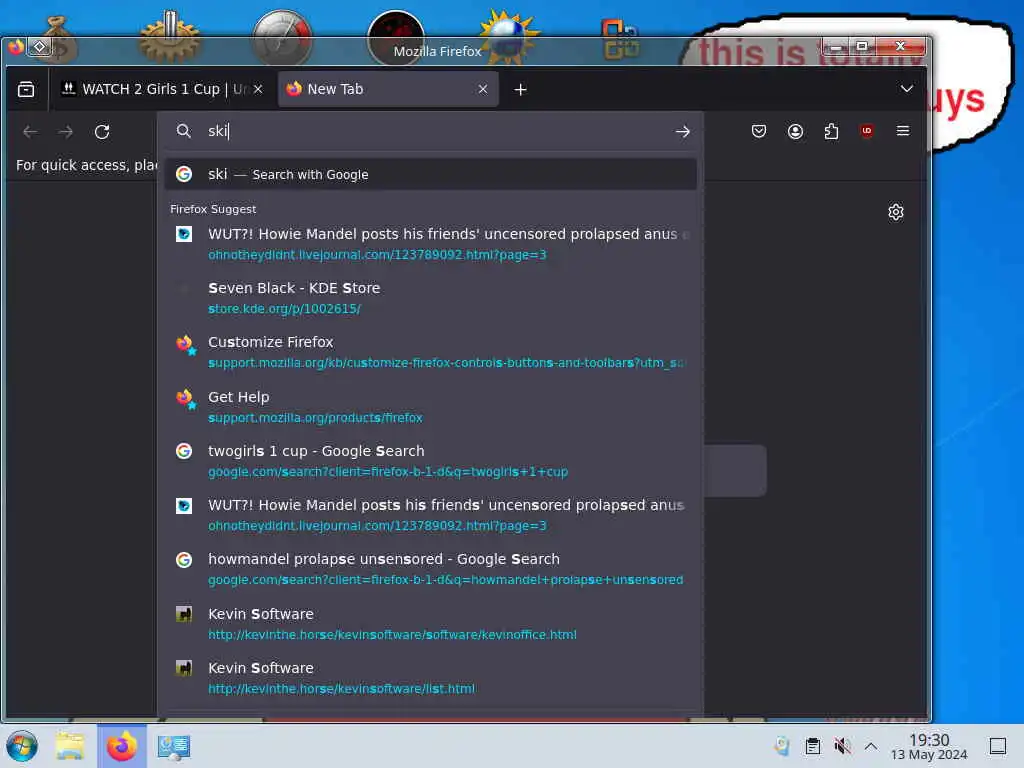Screen dimensions: 1024x768
Task: Open file manager folder in taskbar
Action: (x=70, y=746)
